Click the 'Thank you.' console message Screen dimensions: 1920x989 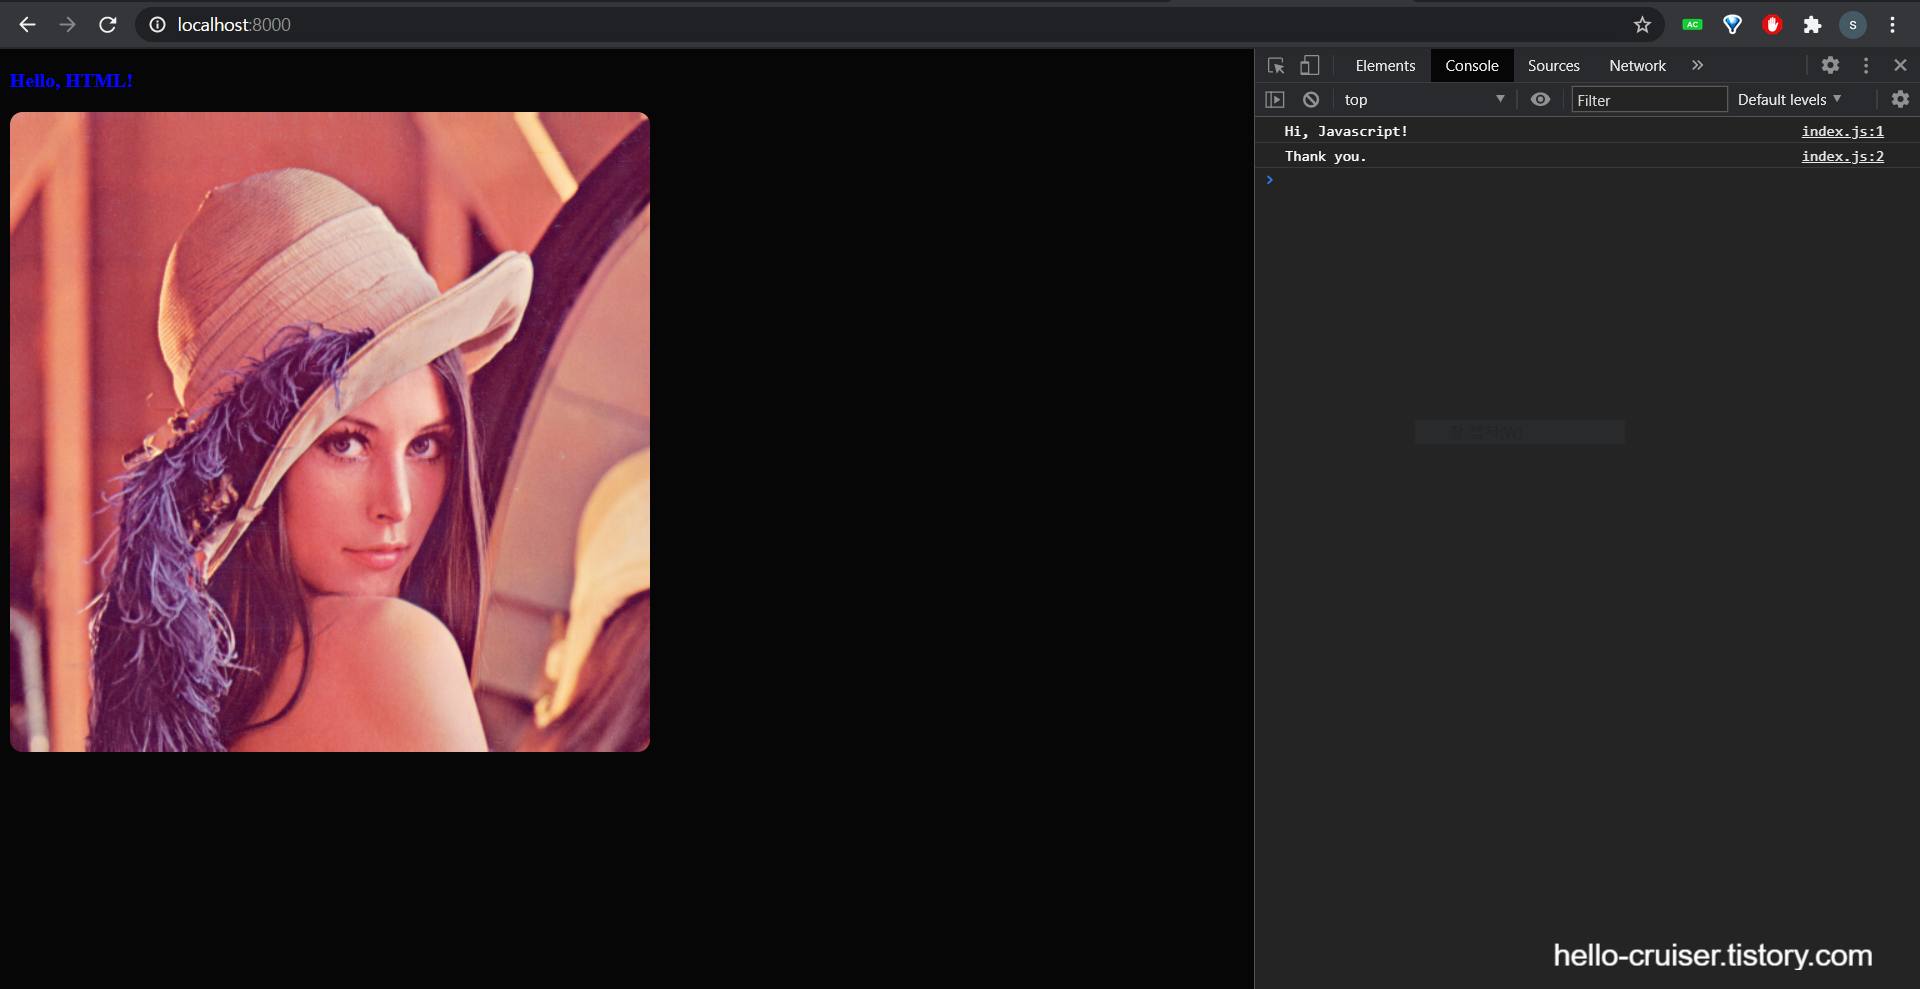(1325, 156)
